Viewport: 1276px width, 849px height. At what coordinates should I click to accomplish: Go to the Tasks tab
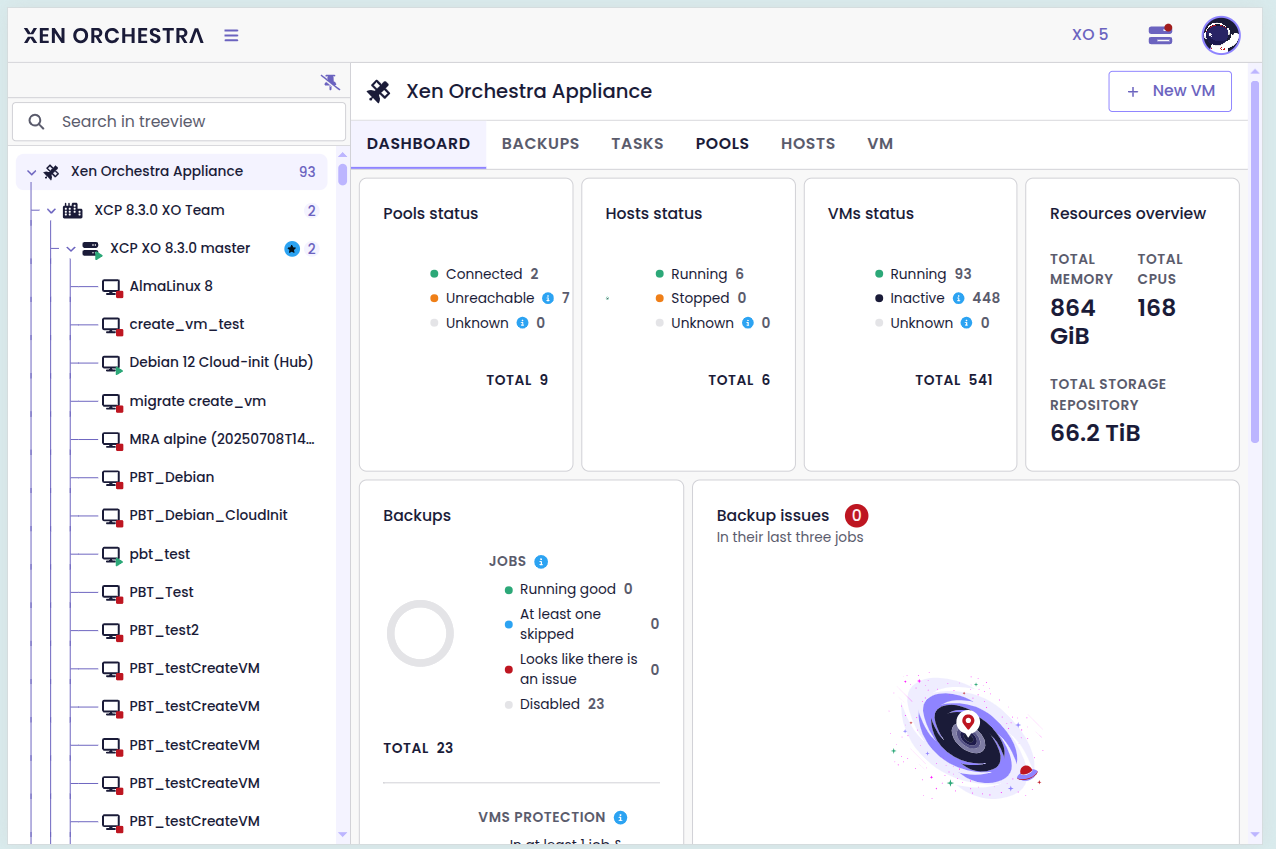[x=637, y=144]
